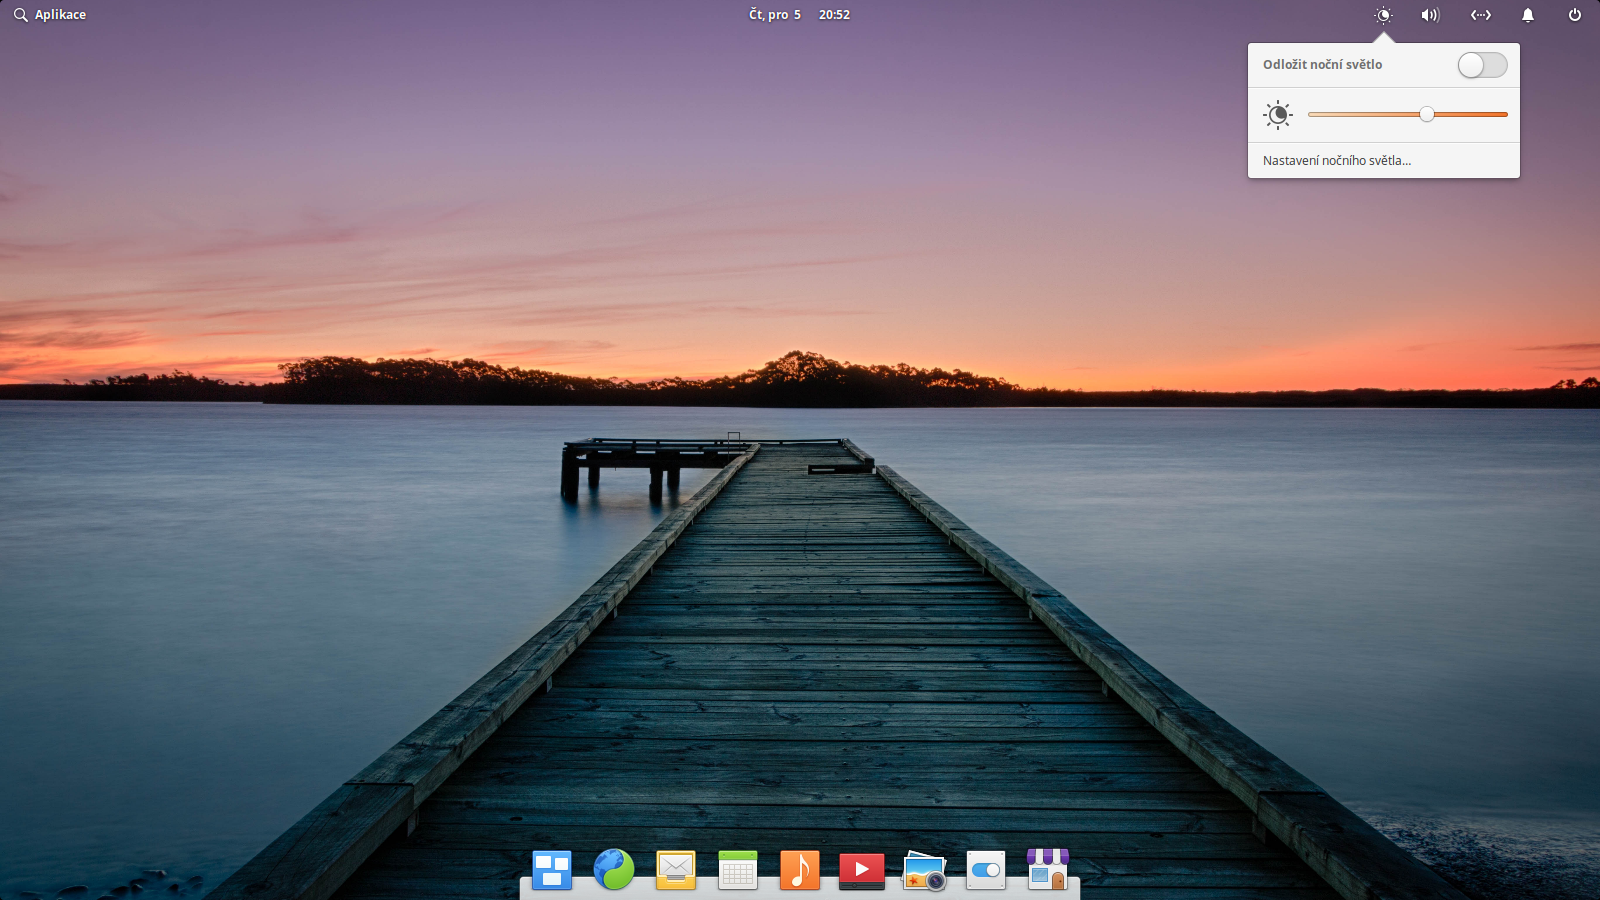This screenshot has width=1600, height=900.
Task: Open the Aplikace menu
Action: [50, 14]
